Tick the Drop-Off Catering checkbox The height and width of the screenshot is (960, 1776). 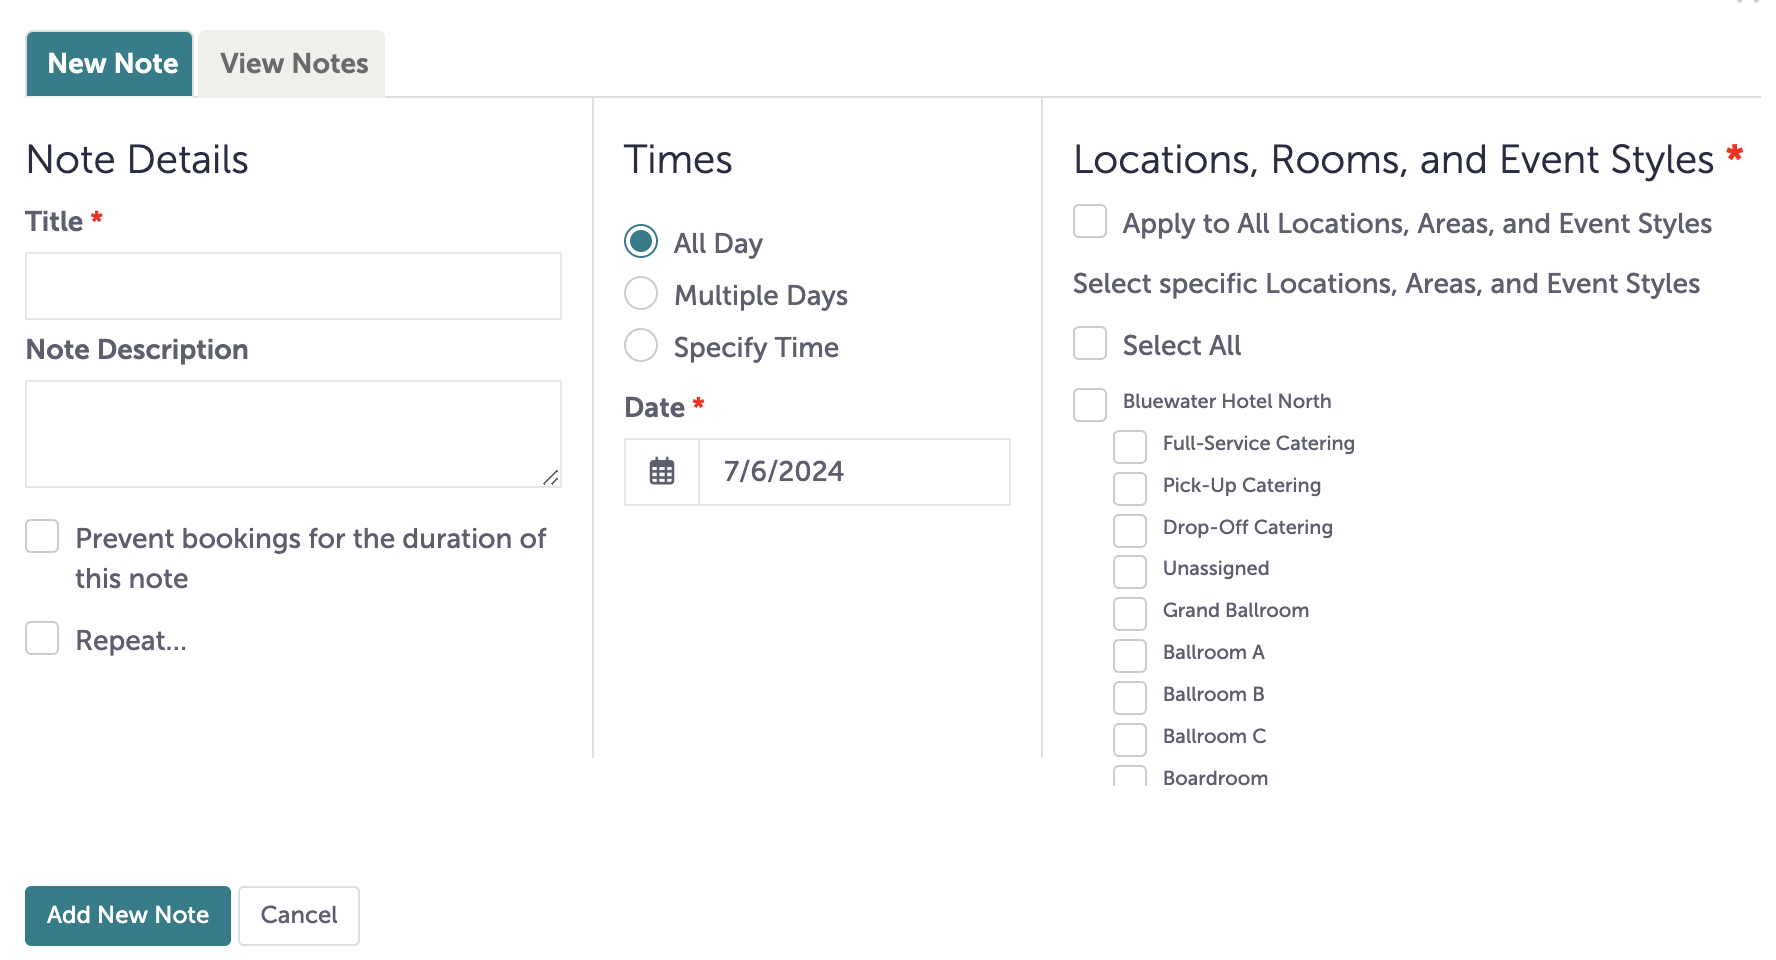pos(1130,531)
